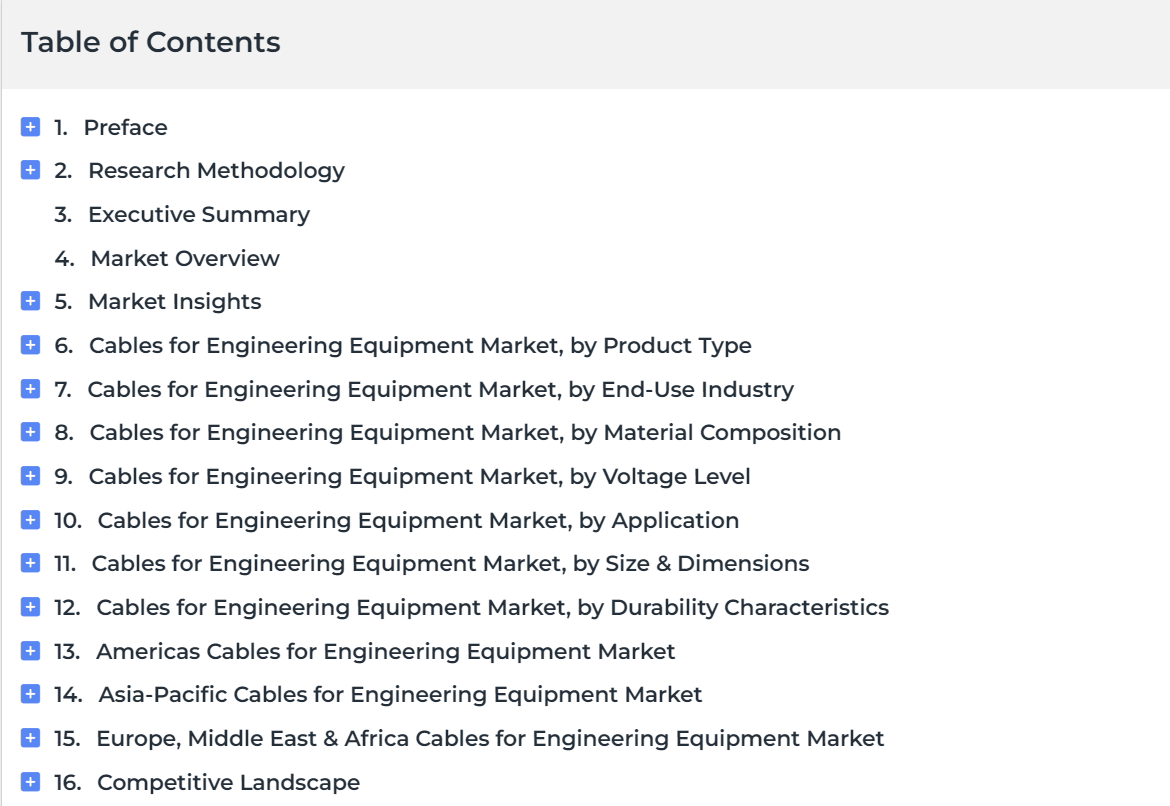The height and width of the screenshot is (806, 1170).
Task: Open the Executive Summary entry
Action: coord(198,215)
